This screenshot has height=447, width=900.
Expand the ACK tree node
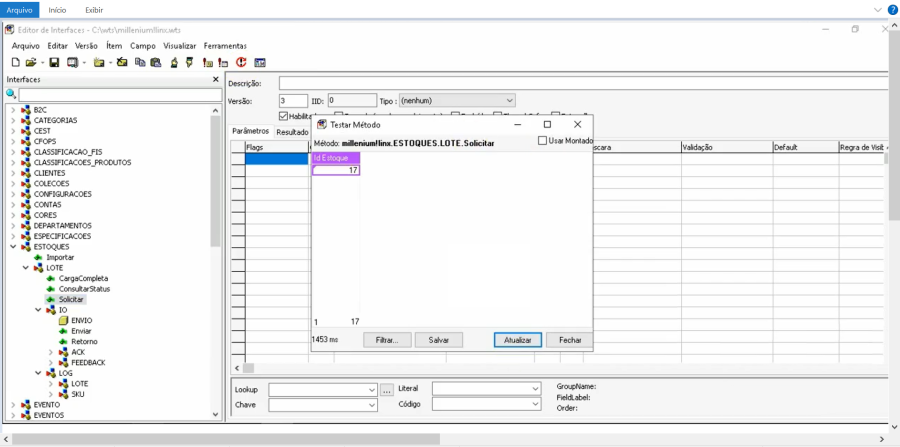tap(51, 352)
